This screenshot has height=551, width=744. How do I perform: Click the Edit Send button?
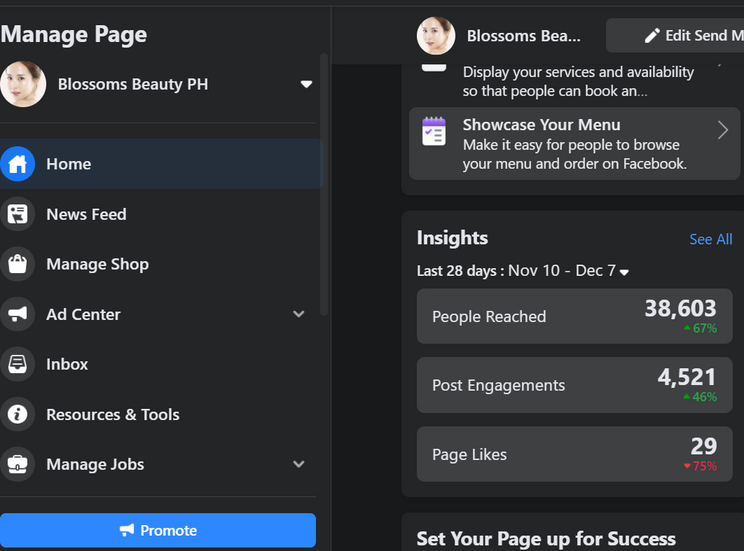(675, 36)
